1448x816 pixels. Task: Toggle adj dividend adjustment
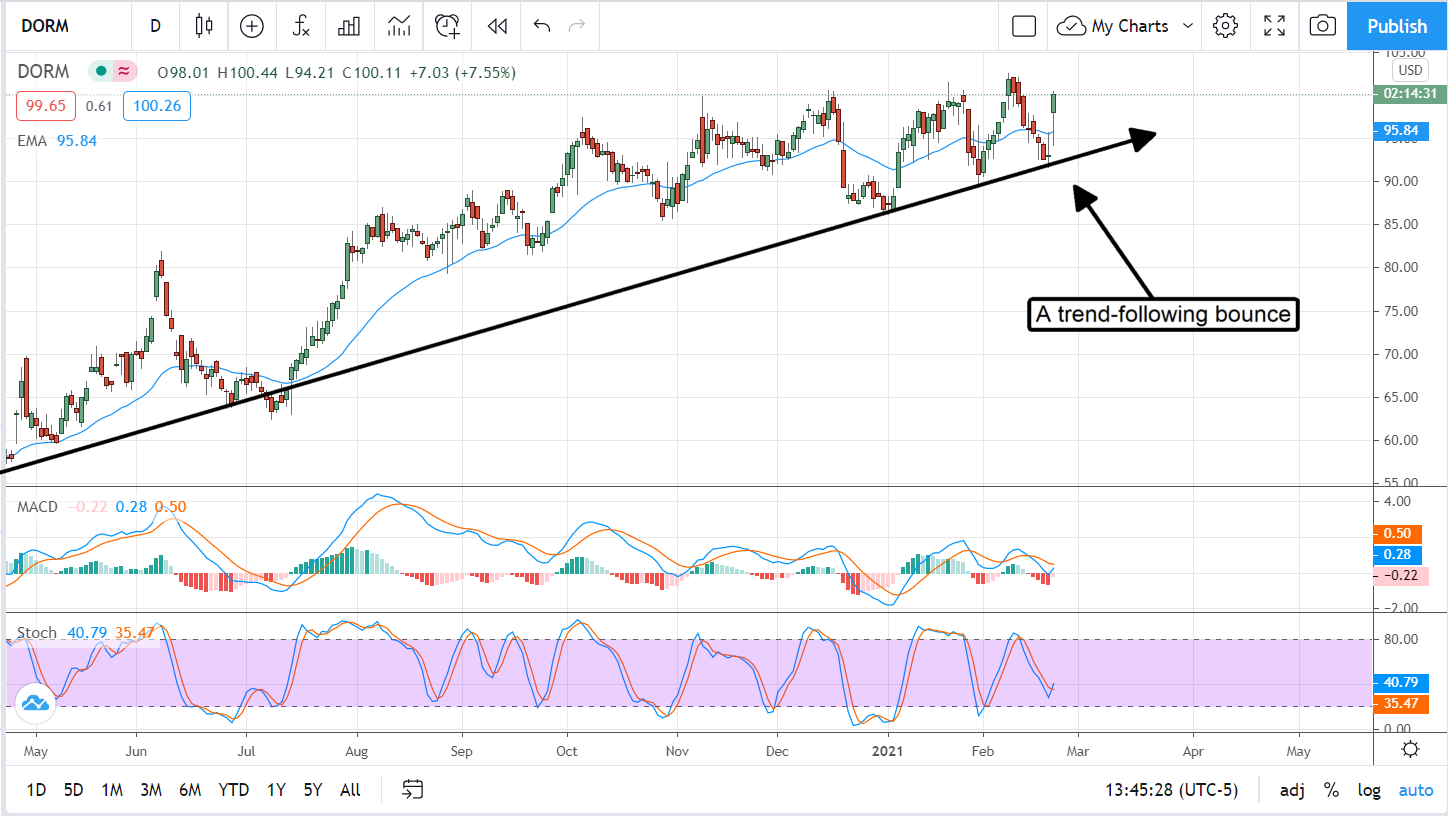1292,790
